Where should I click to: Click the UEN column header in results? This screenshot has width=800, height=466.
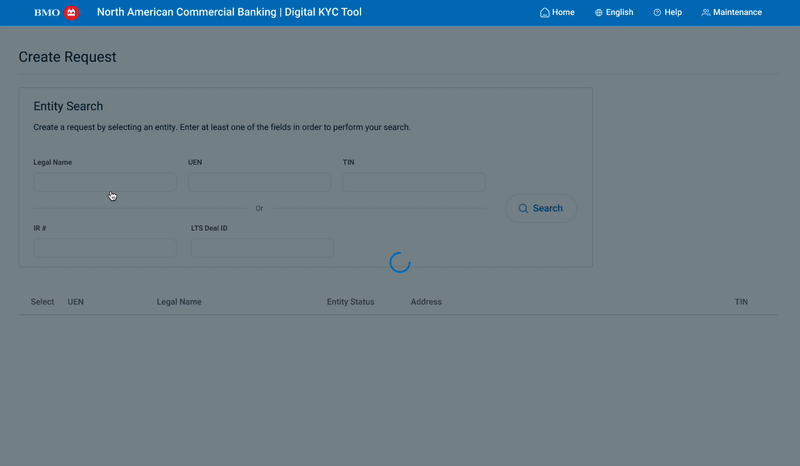pos(76,302)
